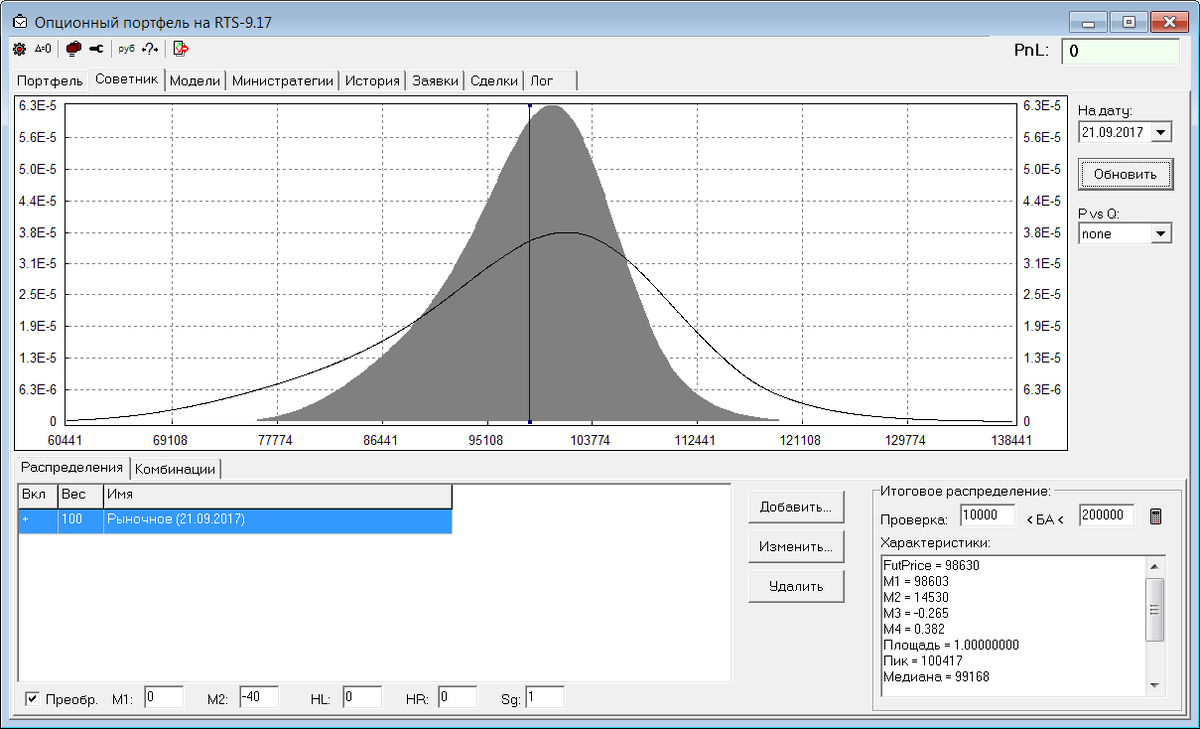This screenshot has width=1200, height=729.
Task: Click the 'Площадь = 1.00000000' line
Action: pyautogui.click(x=951, y=645)
